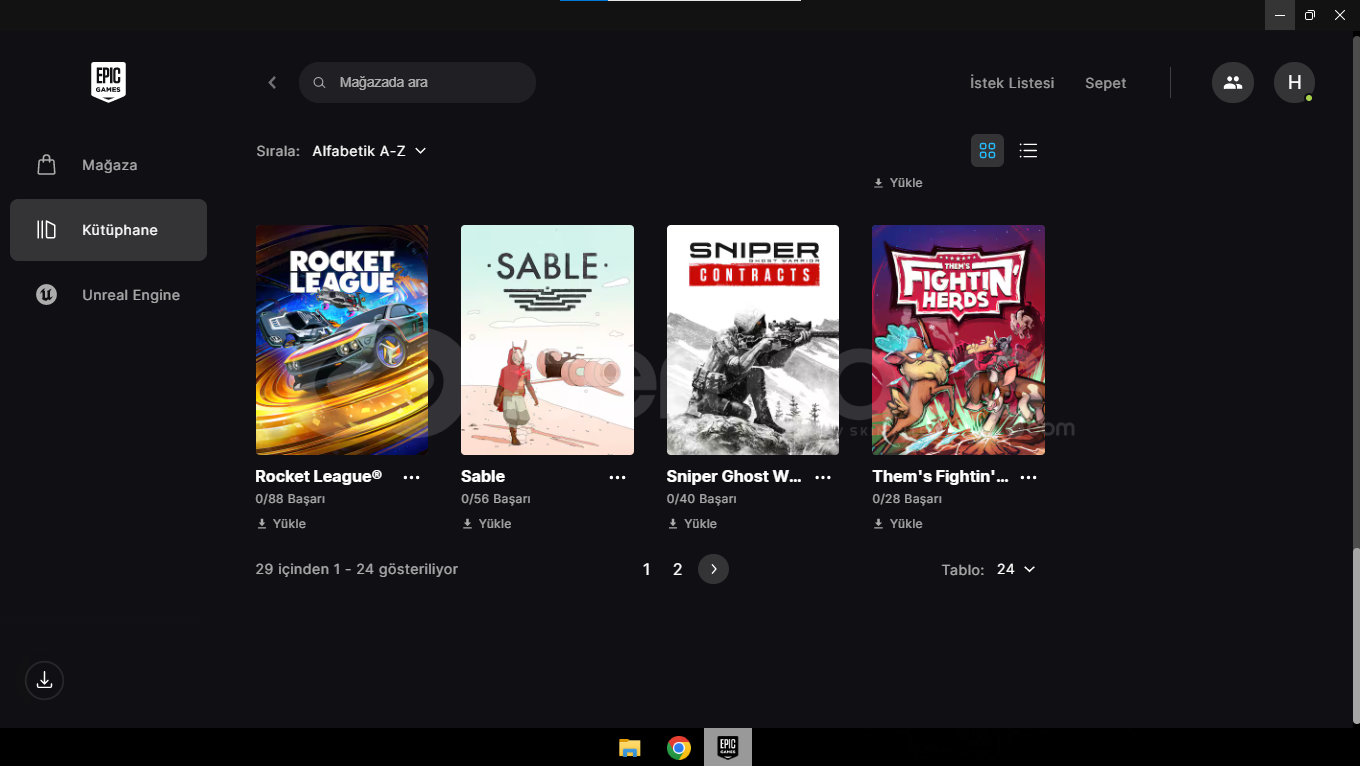This screenshot has height=766, width=1360.
Task: Open Sable cover art
Action: 547,340
